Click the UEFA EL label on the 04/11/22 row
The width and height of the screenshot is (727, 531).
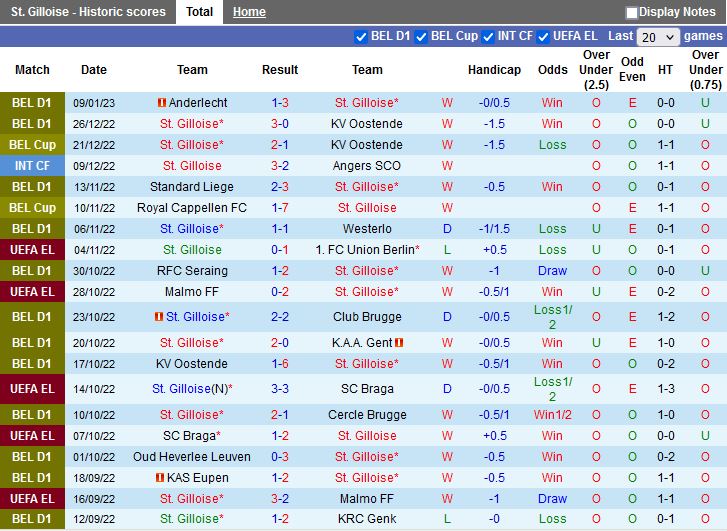pos(32,250)
